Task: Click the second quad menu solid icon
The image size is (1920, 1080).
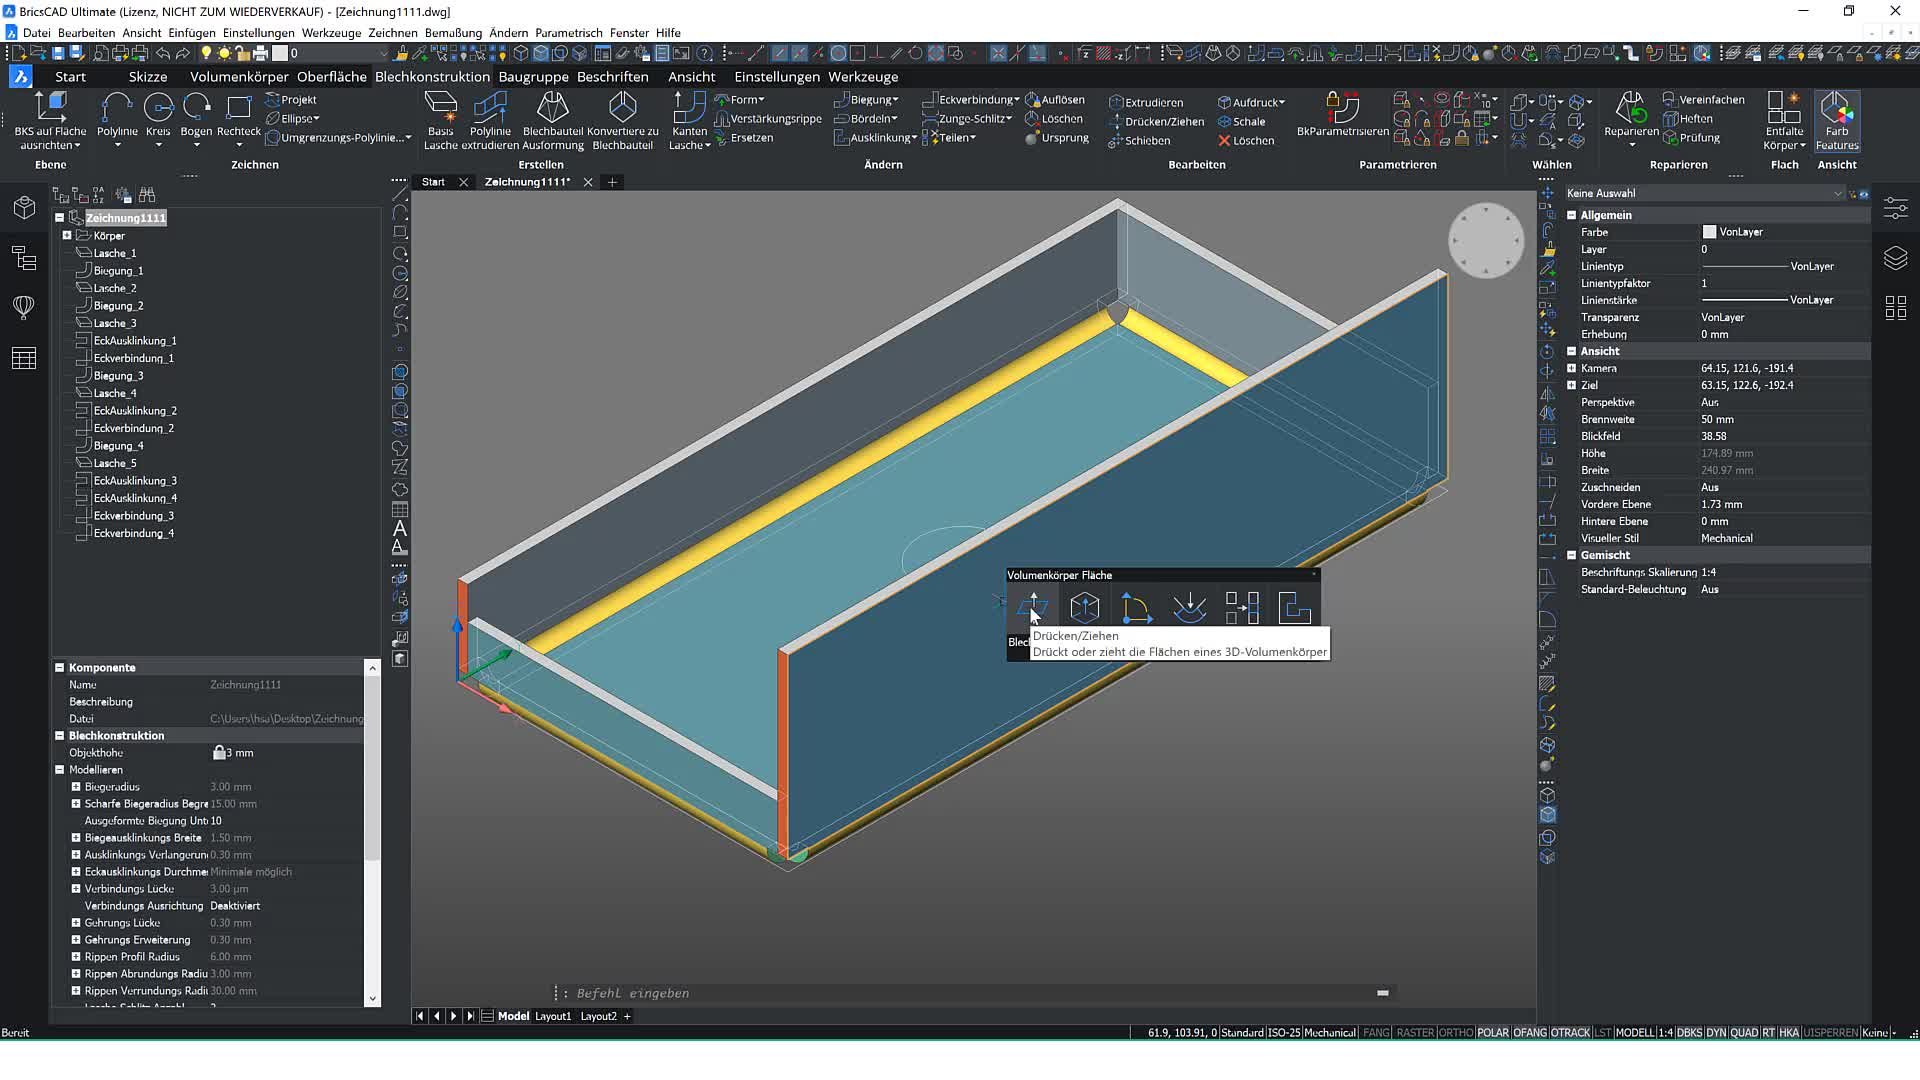Action: tap(1085, 607)
